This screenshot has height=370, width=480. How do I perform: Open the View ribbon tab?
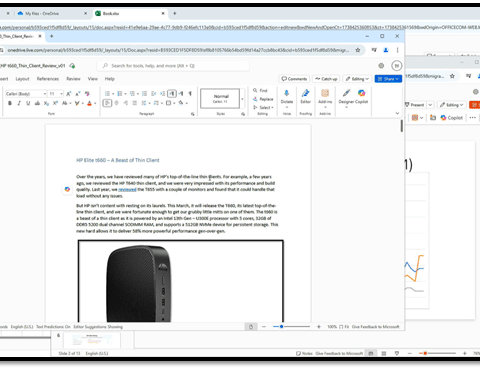click(x=93, y=79)
